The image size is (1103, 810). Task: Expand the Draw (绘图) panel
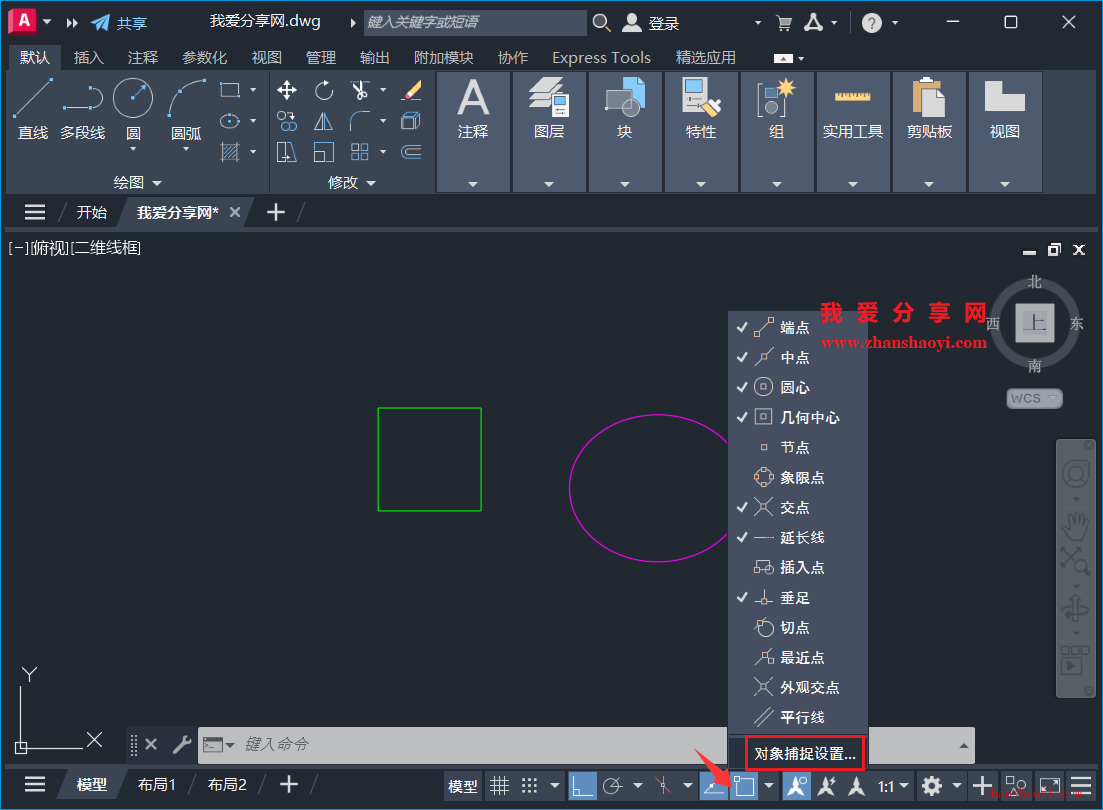138,182
